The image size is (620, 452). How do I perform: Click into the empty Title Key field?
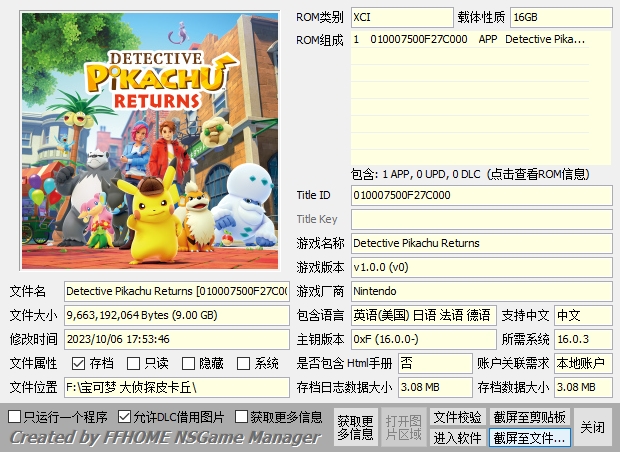tap(480, 219)
